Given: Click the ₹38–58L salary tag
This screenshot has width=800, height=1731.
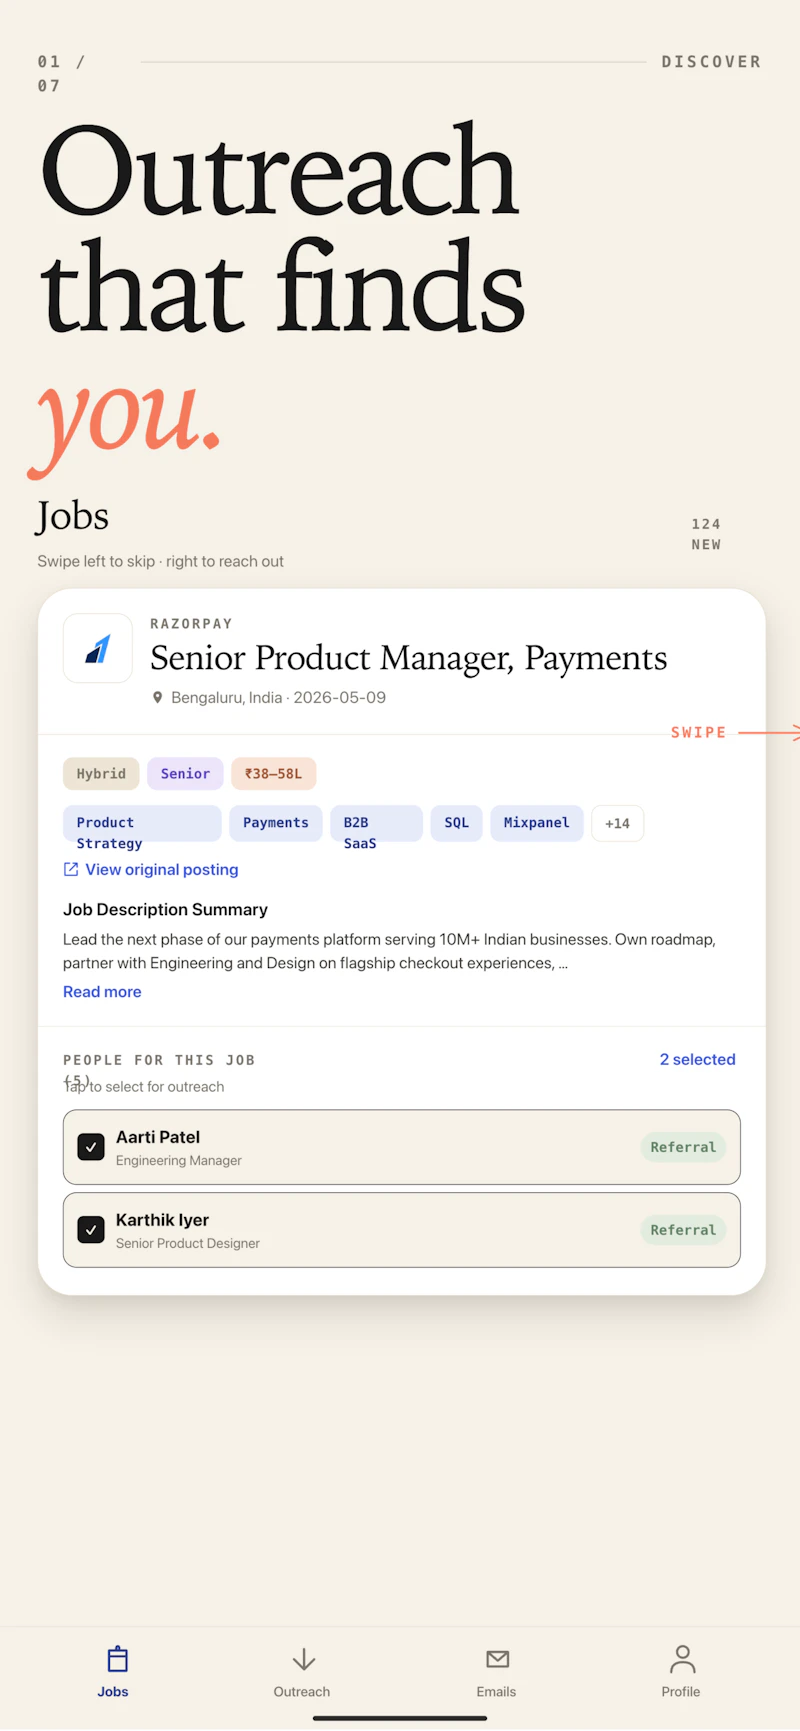Looking at the screenshot, I should point(273,774).
